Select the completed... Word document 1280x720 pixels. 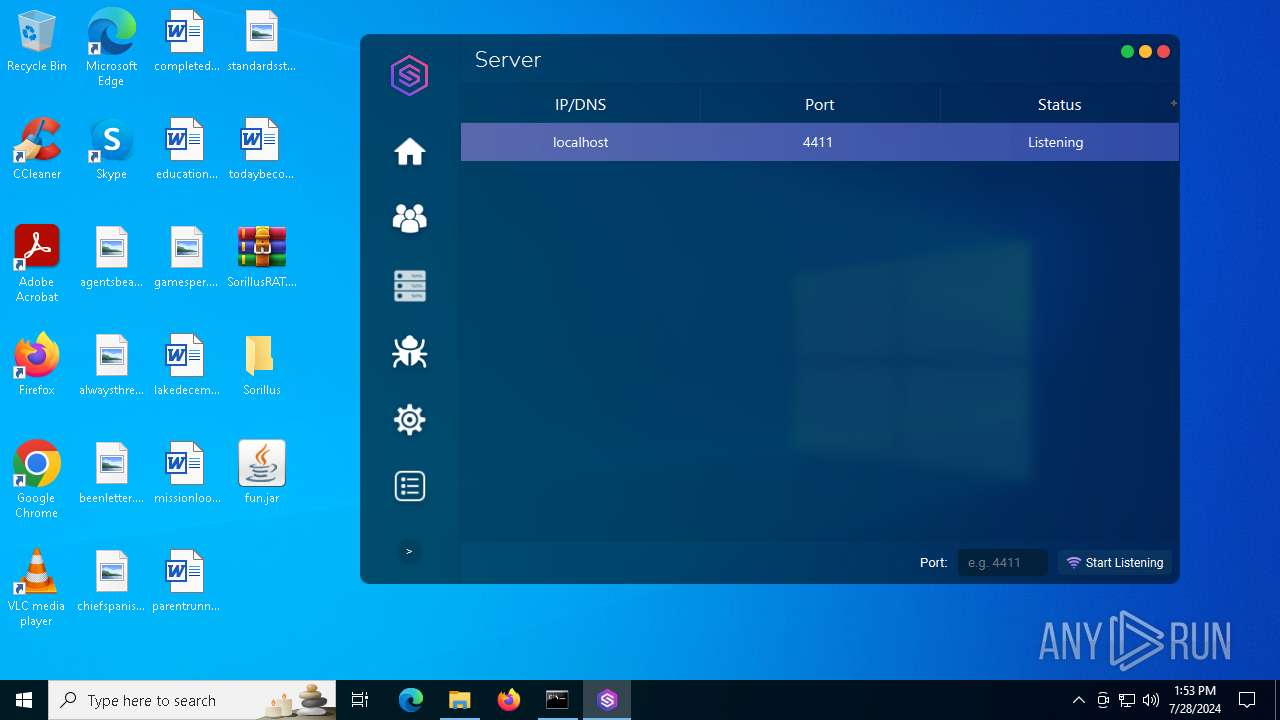[x=186, y=42]
